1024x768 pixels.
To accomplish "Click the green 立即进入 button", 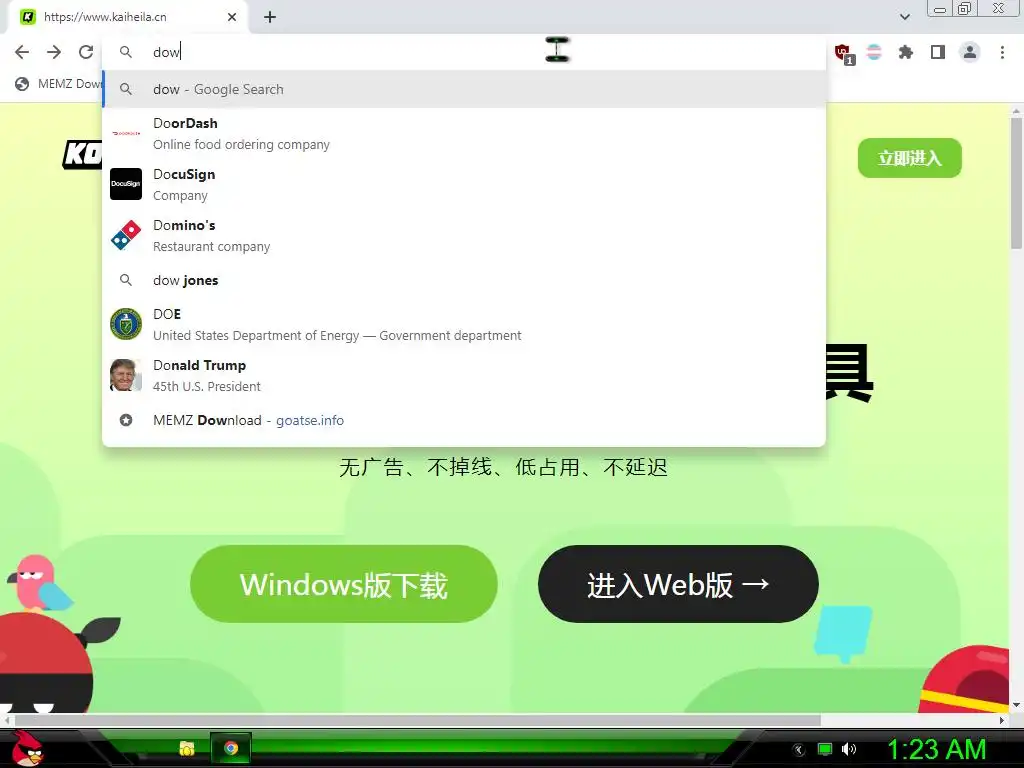I will tap(909, 158).
